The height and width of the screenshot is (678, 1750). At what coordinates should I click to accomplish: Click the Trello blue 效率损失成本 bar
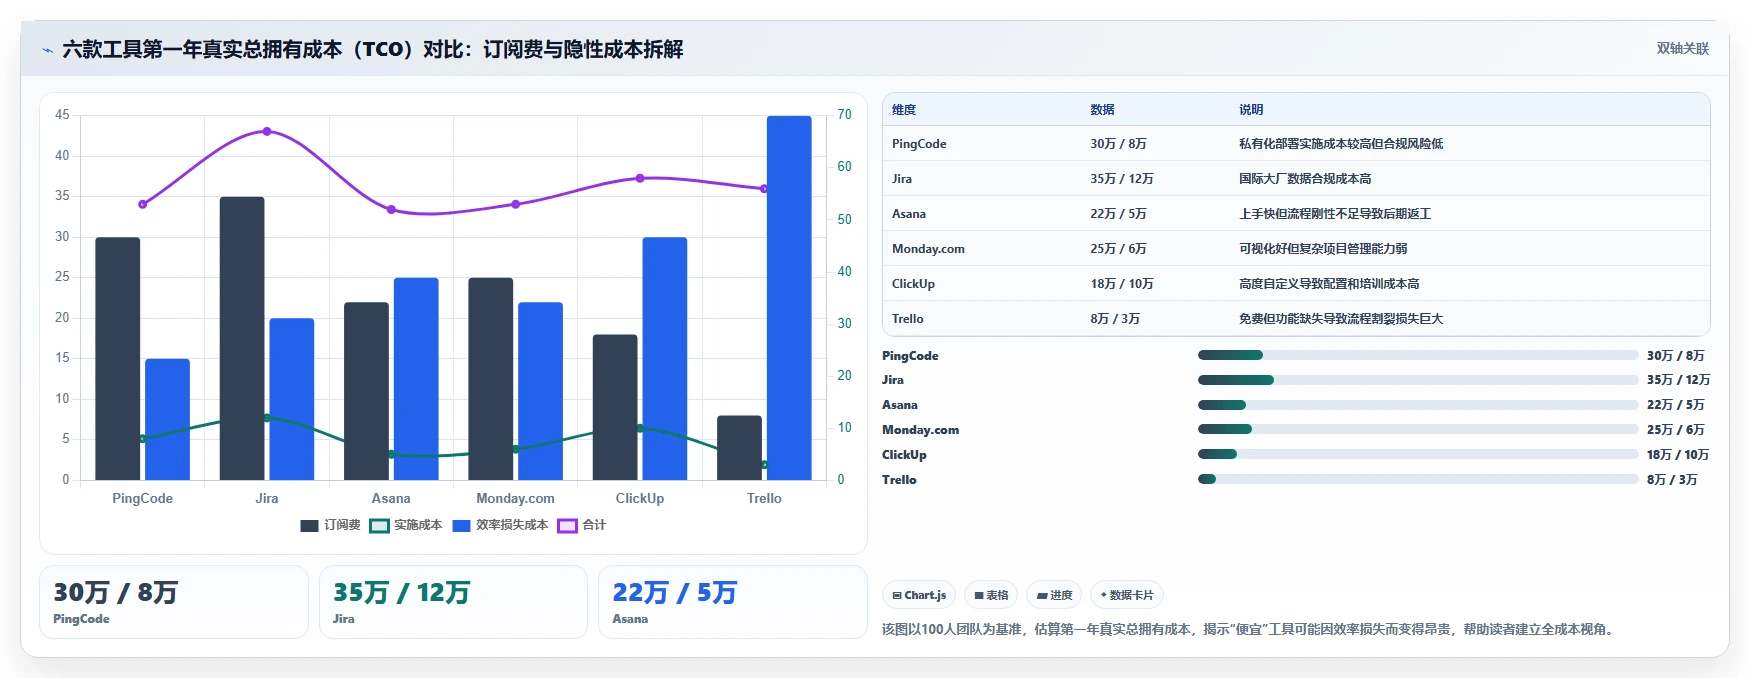tap(789, 298)
